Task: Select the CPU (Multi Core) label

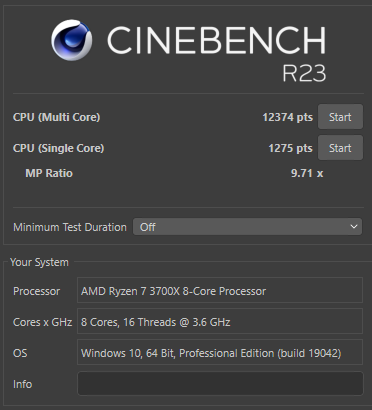Action: pyautogui.click(x=56, y=117)
